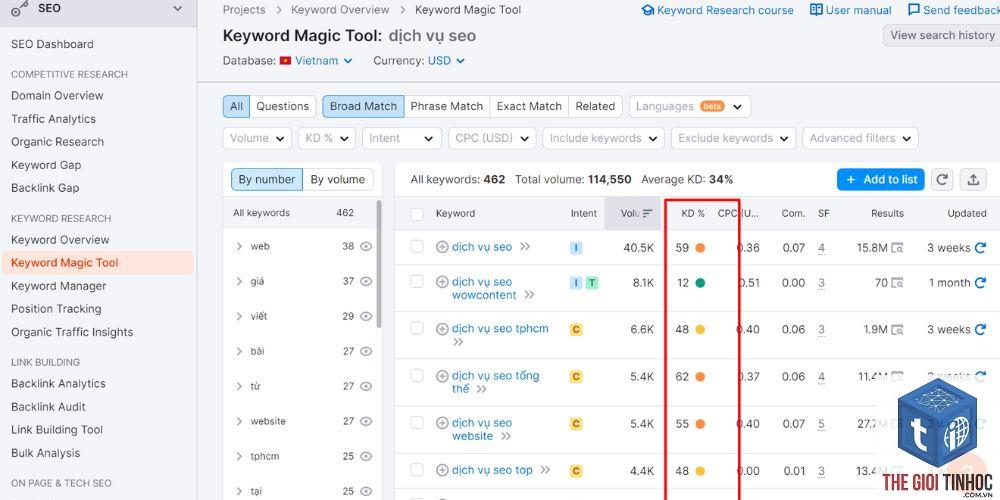
Task: Click the export upload icon
Action: 973,180
